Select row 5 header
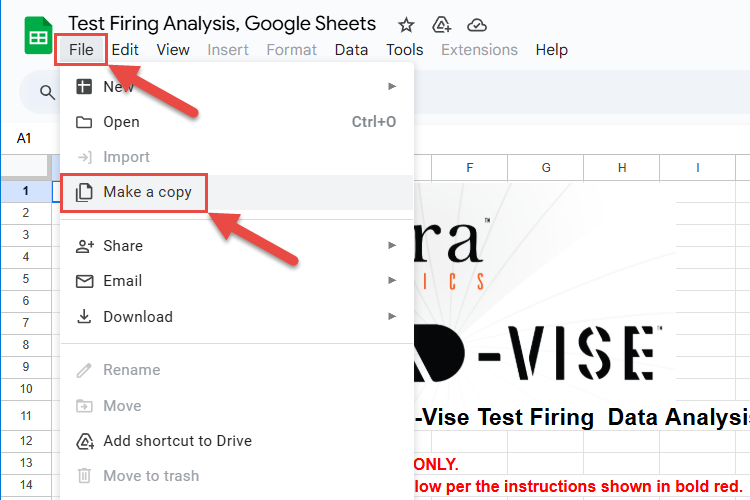 pos(26,279)
